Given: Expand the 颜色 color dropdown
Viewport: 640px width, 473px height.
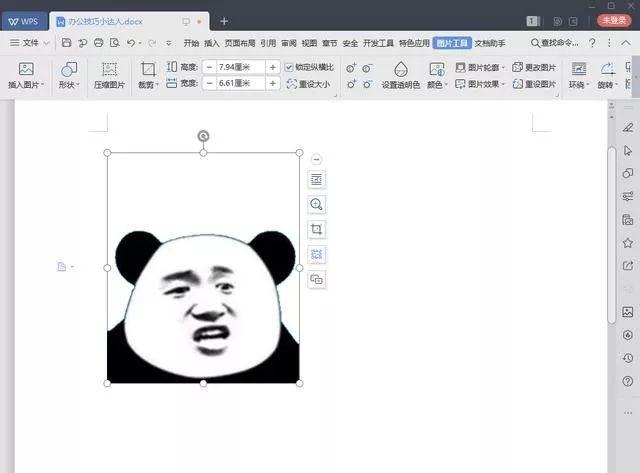Looking at the screenshot, I should pos(437,85).
